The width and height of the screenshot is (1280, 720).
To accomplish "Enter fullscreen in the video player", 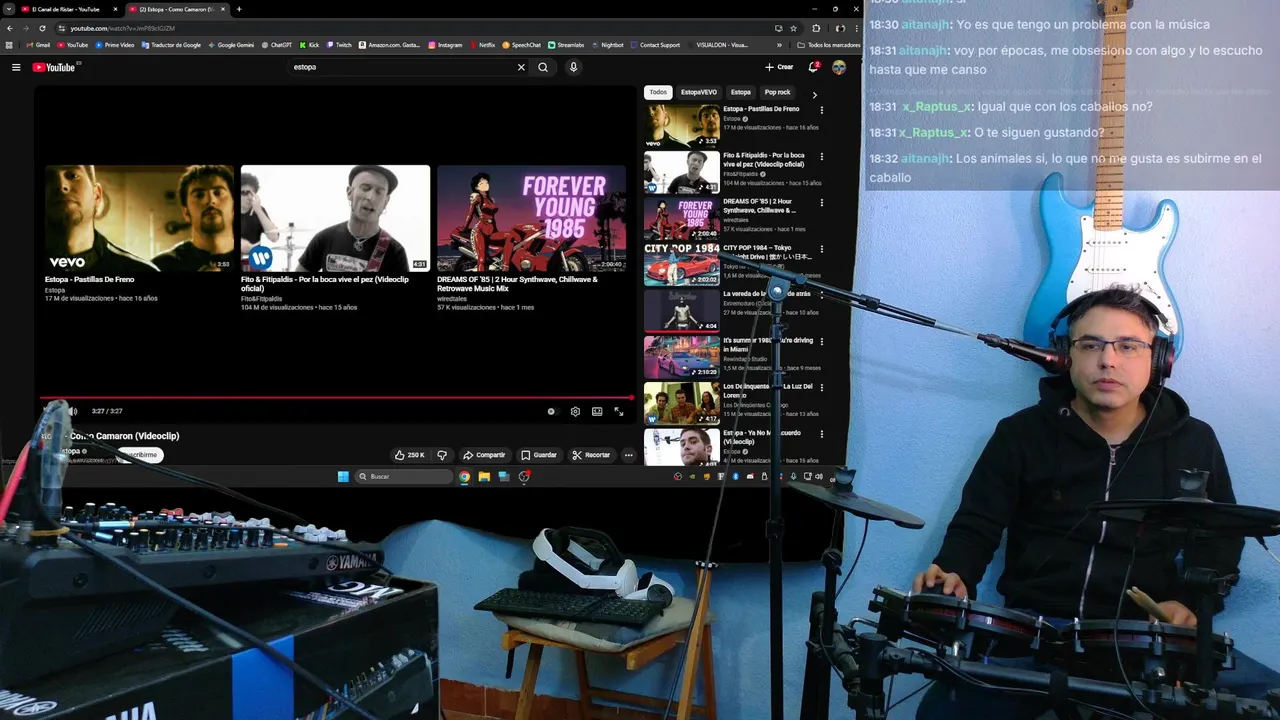I will point(619,411).
